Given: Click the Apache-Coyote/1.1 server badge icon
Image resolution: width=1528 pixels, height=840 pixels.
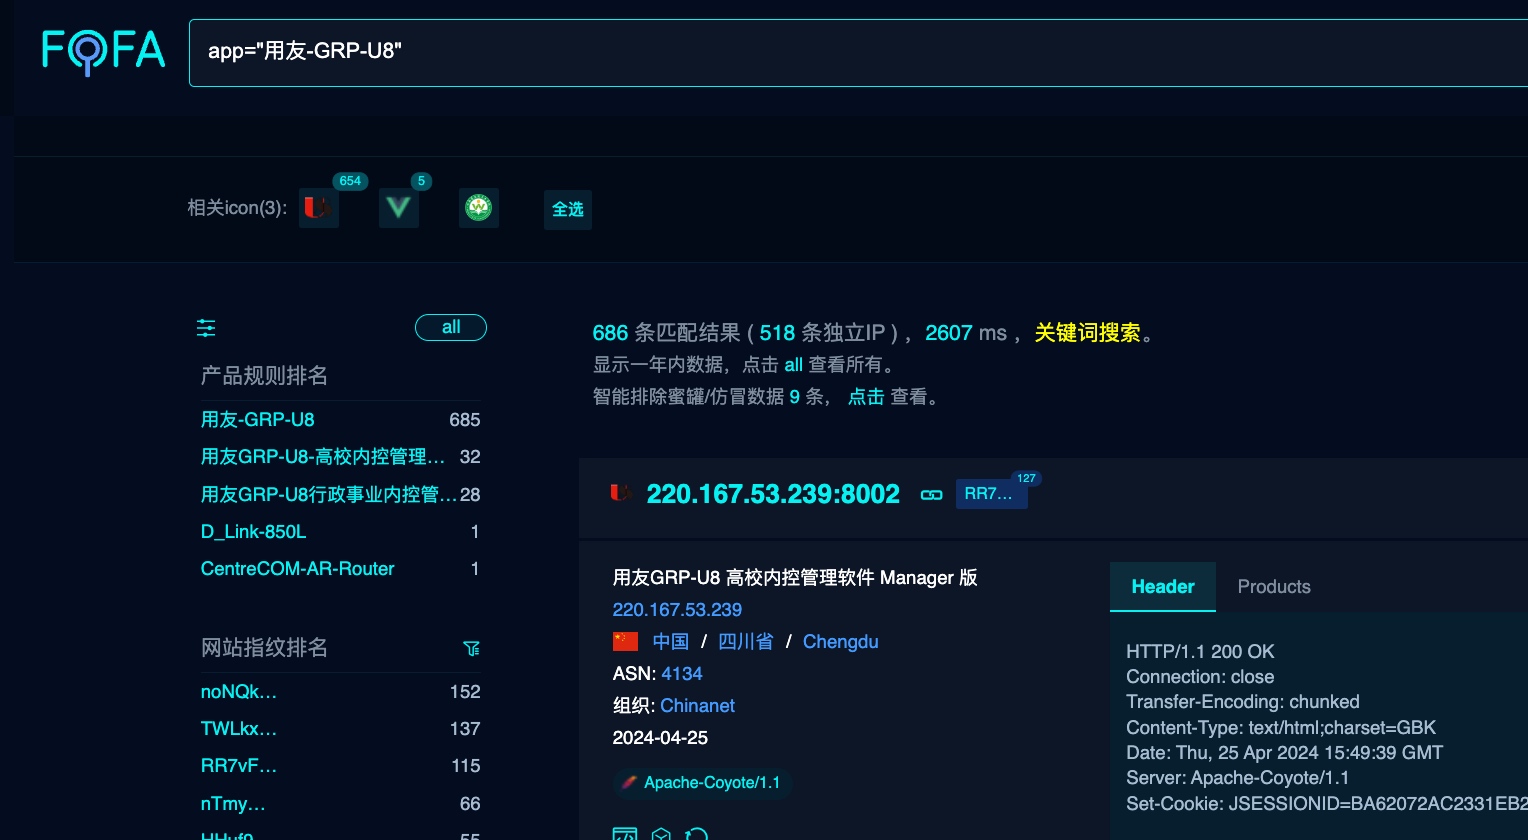Looking at the screenshot, I should coord(629,783).
